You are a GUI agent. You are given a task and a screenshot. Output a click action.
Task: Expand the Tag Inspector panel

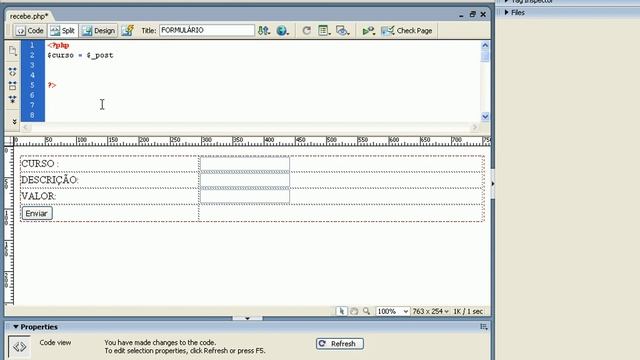[507, 1]
